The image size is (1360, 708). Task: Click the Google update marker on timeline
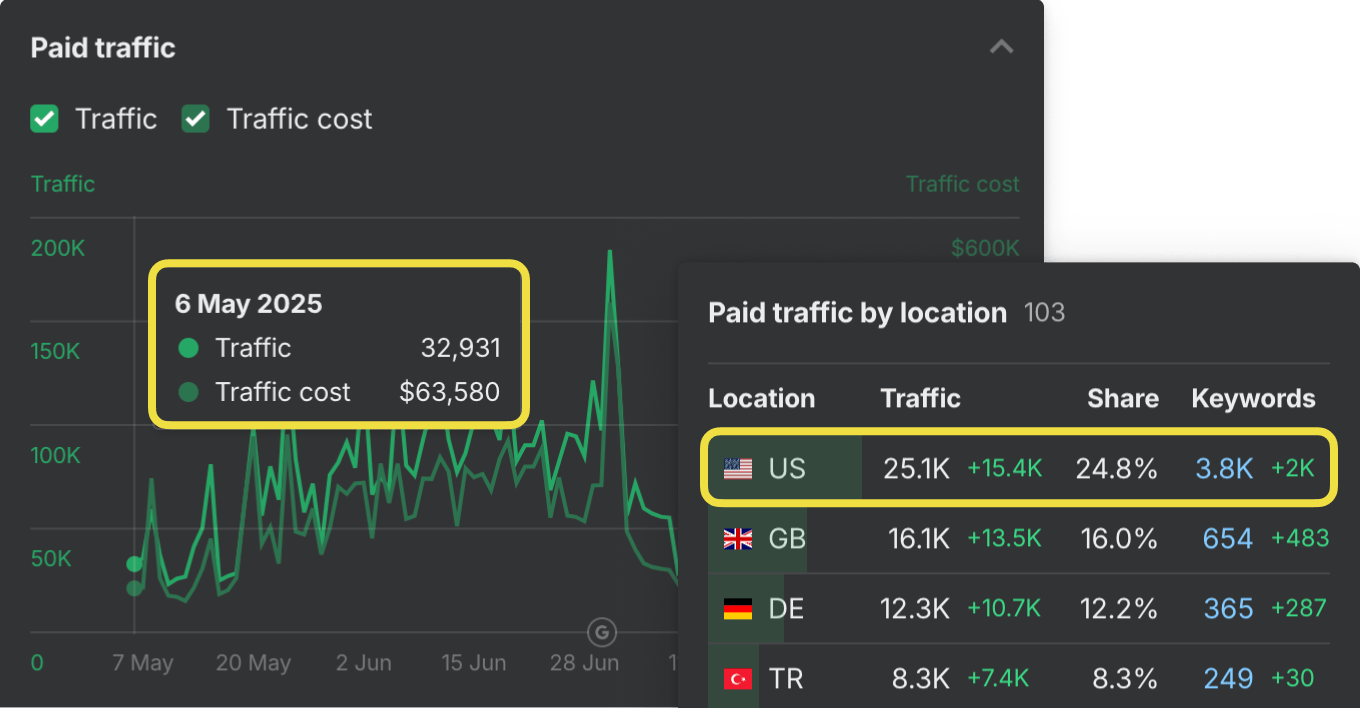tap(601, 632)
